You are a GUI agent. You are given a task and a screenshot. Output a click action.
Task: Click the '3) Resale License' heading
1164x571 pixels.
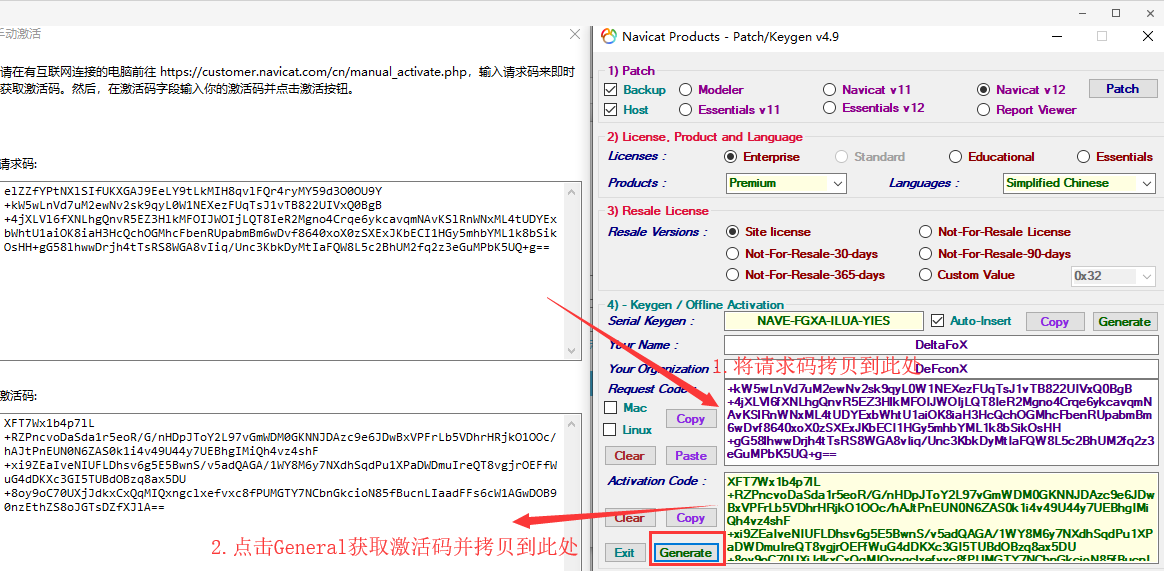tap(658, 211)
